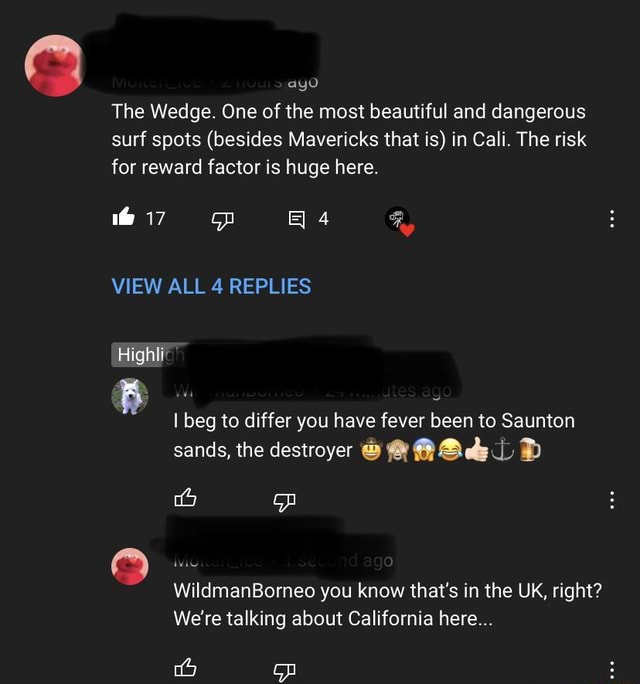Expand VIEW ALL 4 REPLIES

(212, 286)
